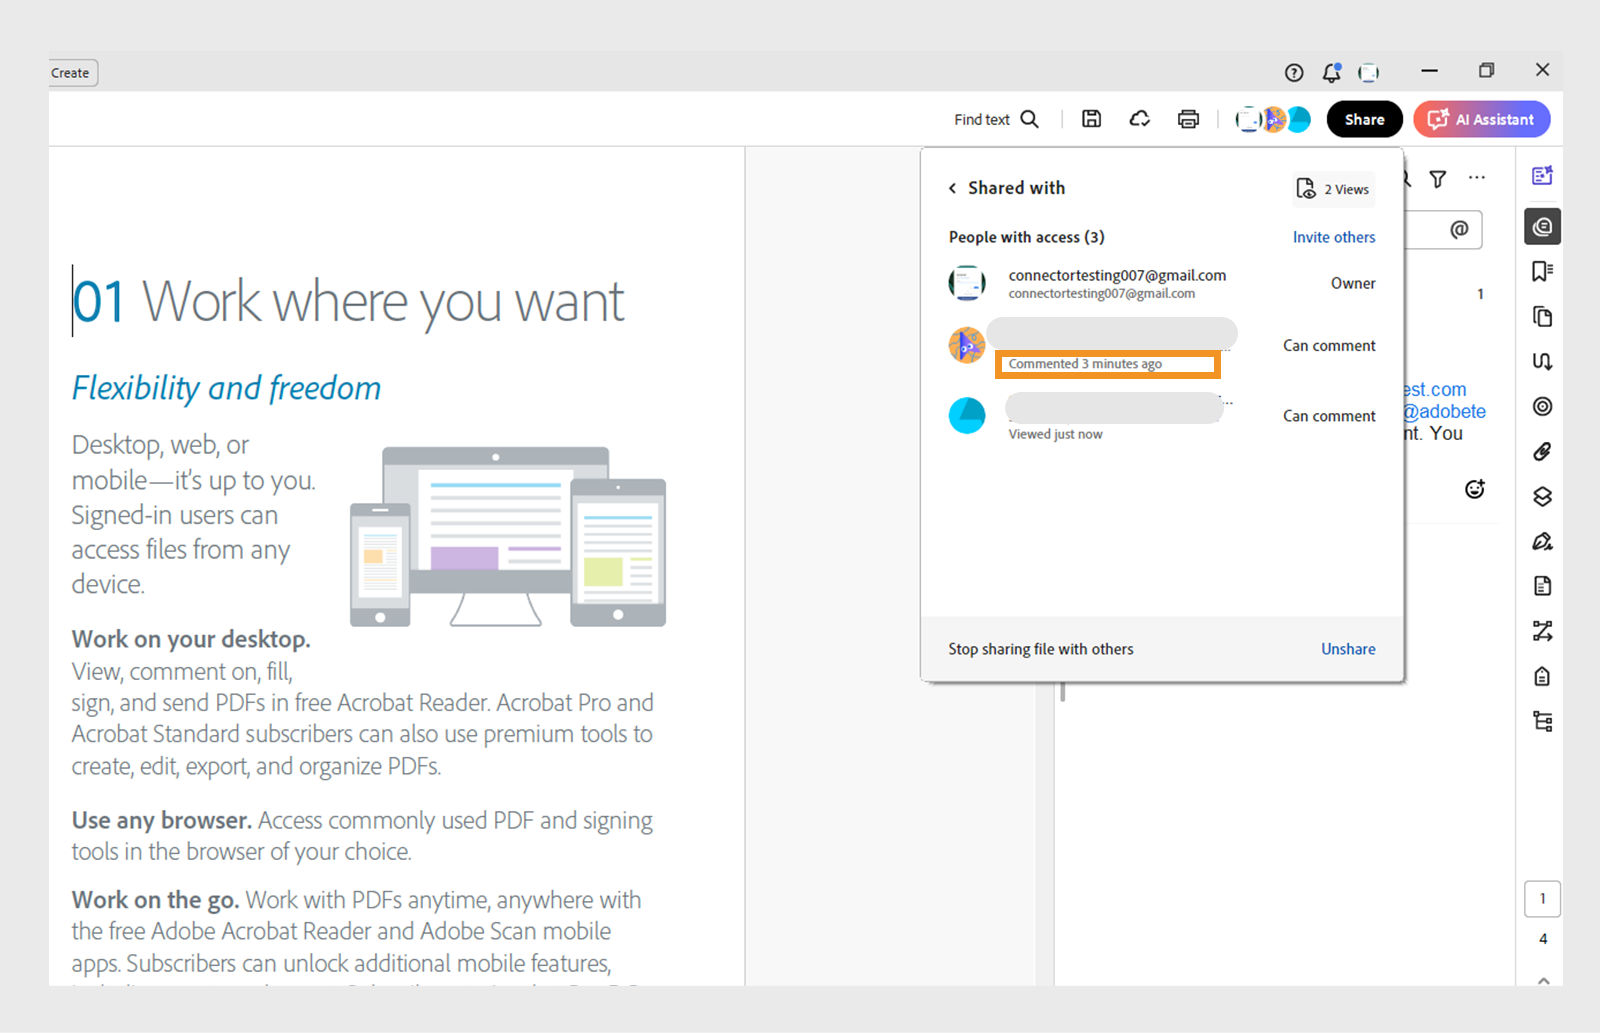Open the Attachments paperclip panel
This screenshot has height=1033, width=1600.
tap(1541, 451)
